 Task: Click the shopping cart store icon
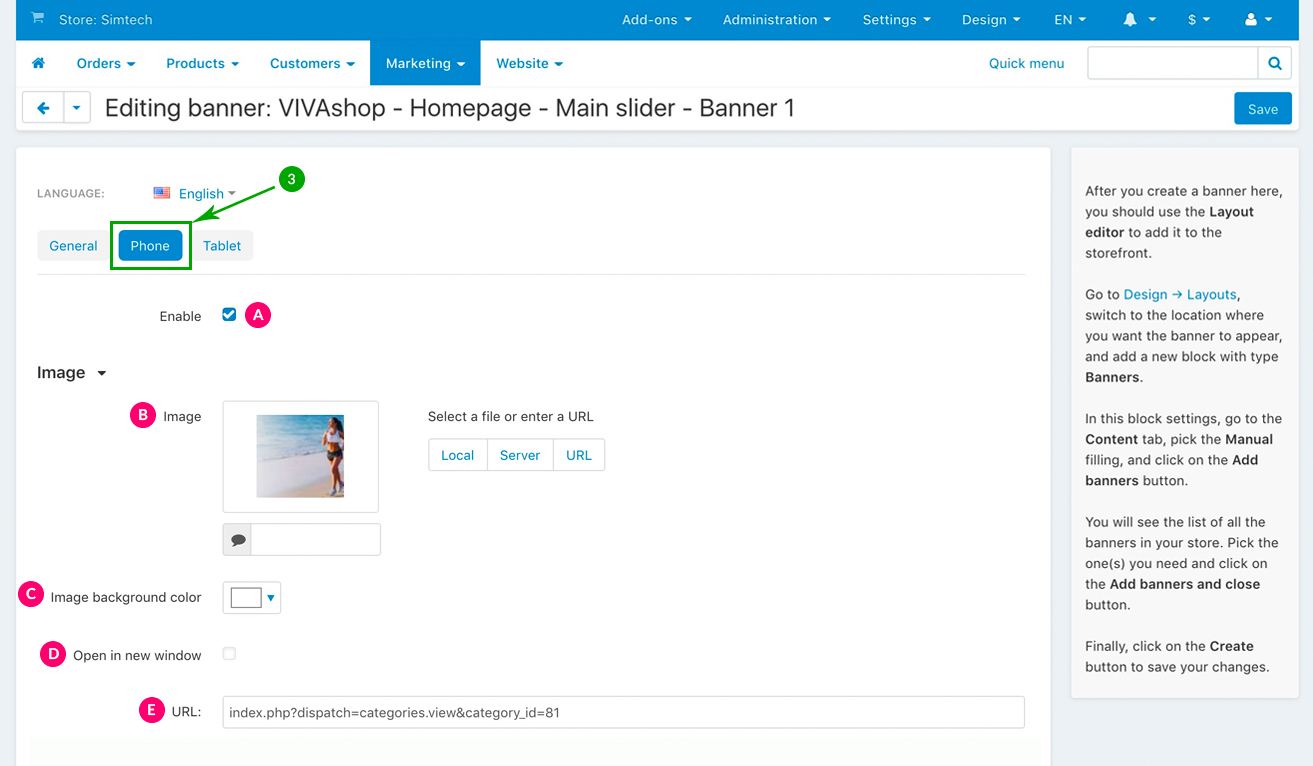[38, 19]
